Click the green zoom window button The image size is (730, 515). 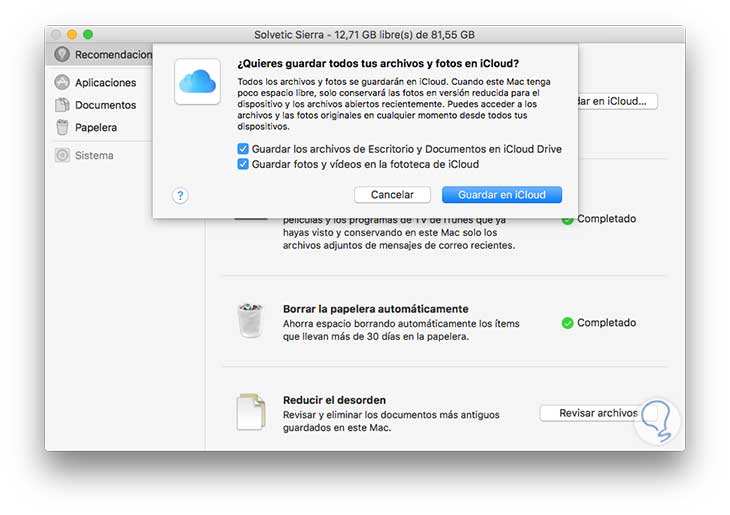(x=88, y=34)
